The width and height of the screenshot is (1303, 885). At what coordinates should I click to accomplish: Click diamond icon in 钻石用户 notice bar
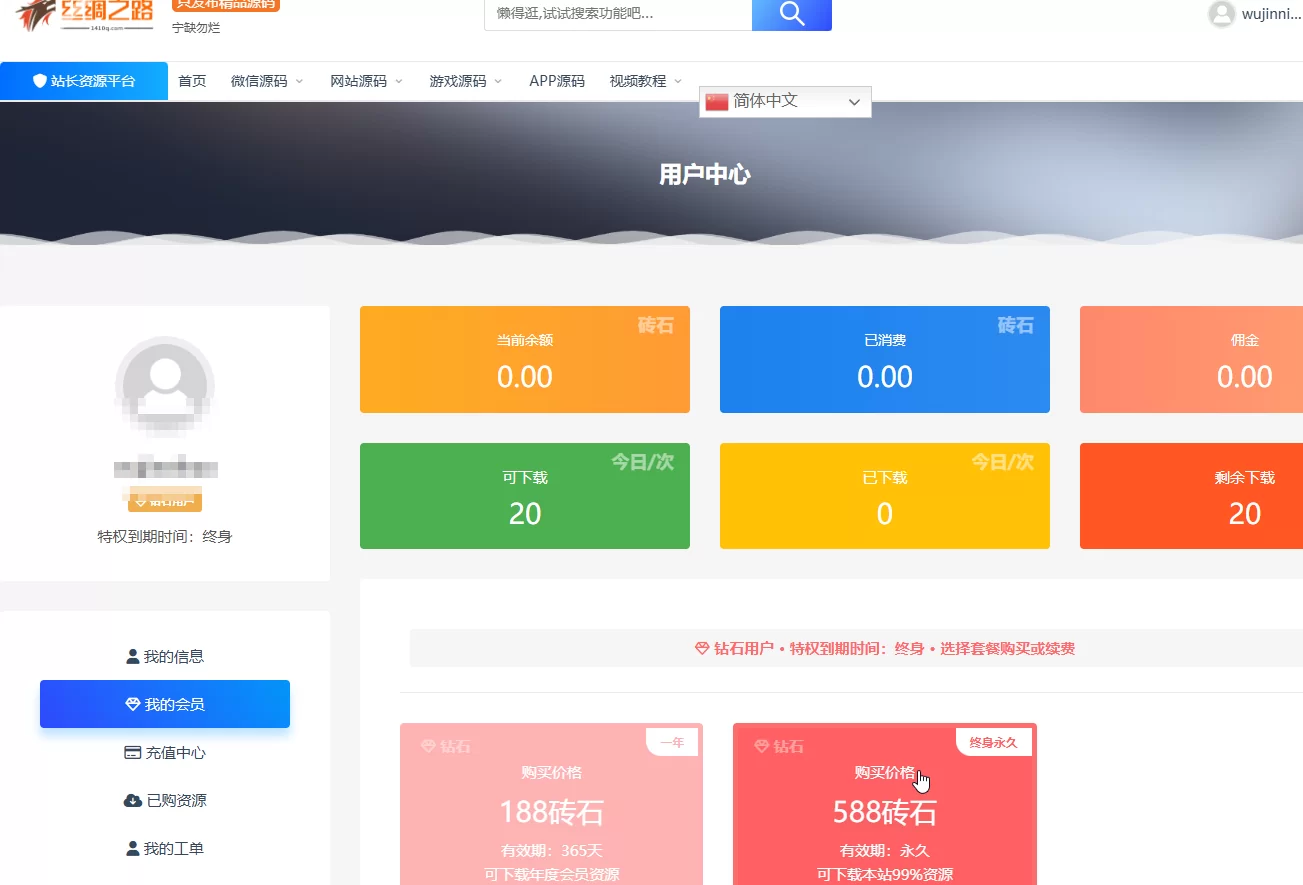tap(702, 649)
